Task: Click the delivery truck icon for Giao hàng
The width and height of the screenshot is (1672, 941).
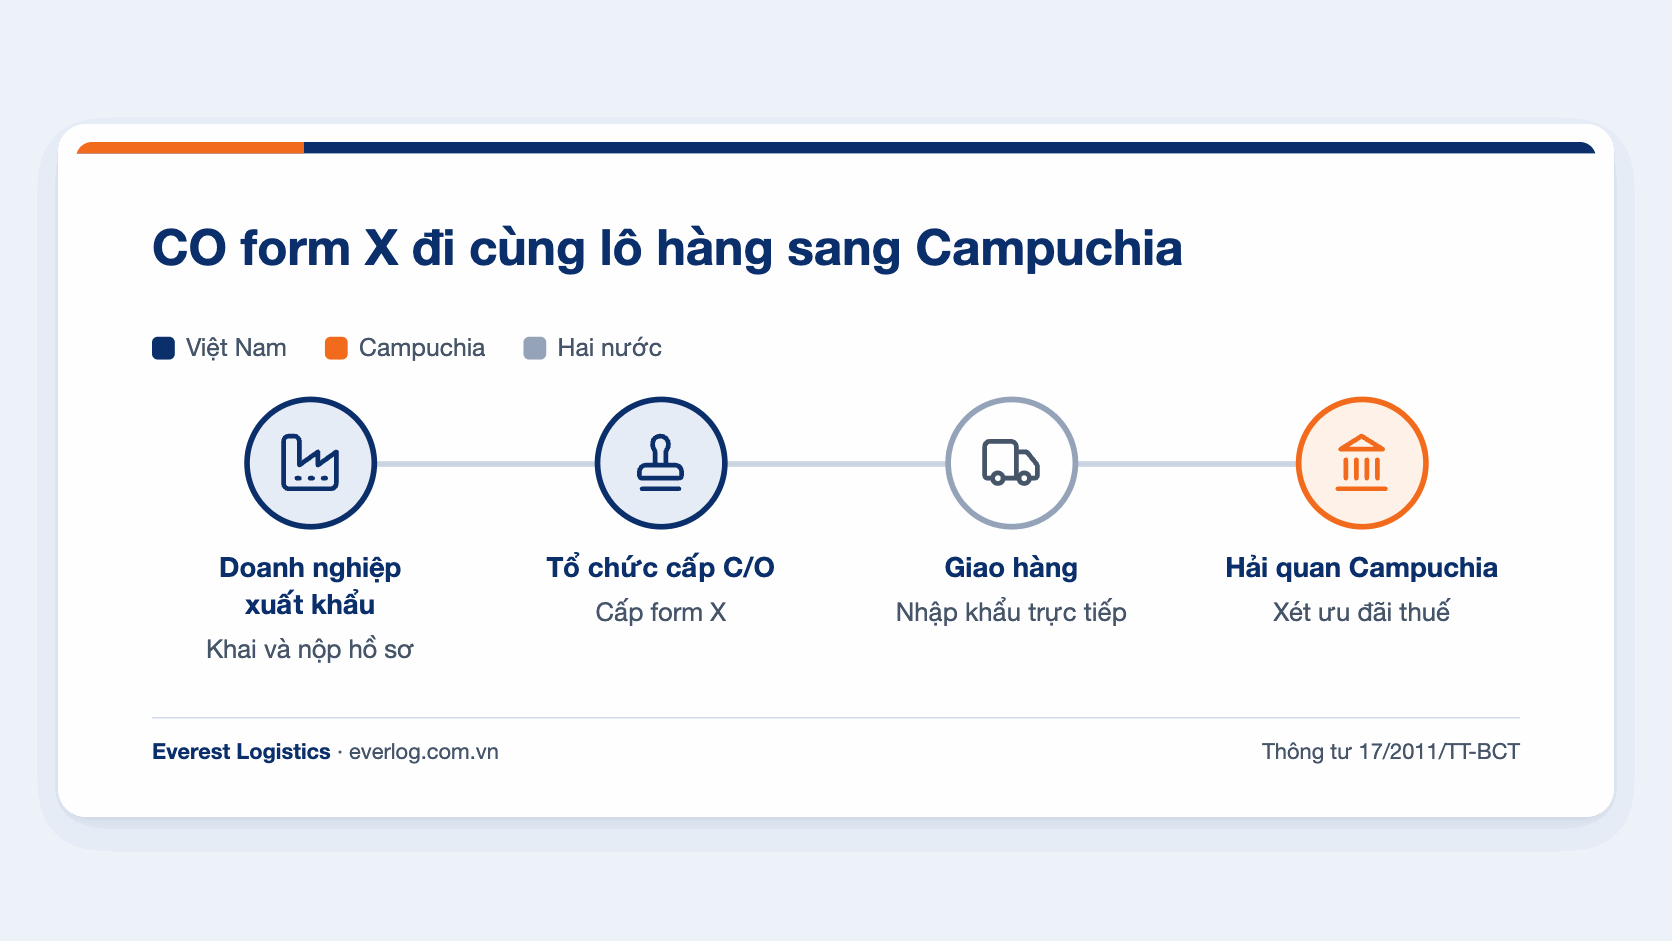Action: click(1011, 463)
